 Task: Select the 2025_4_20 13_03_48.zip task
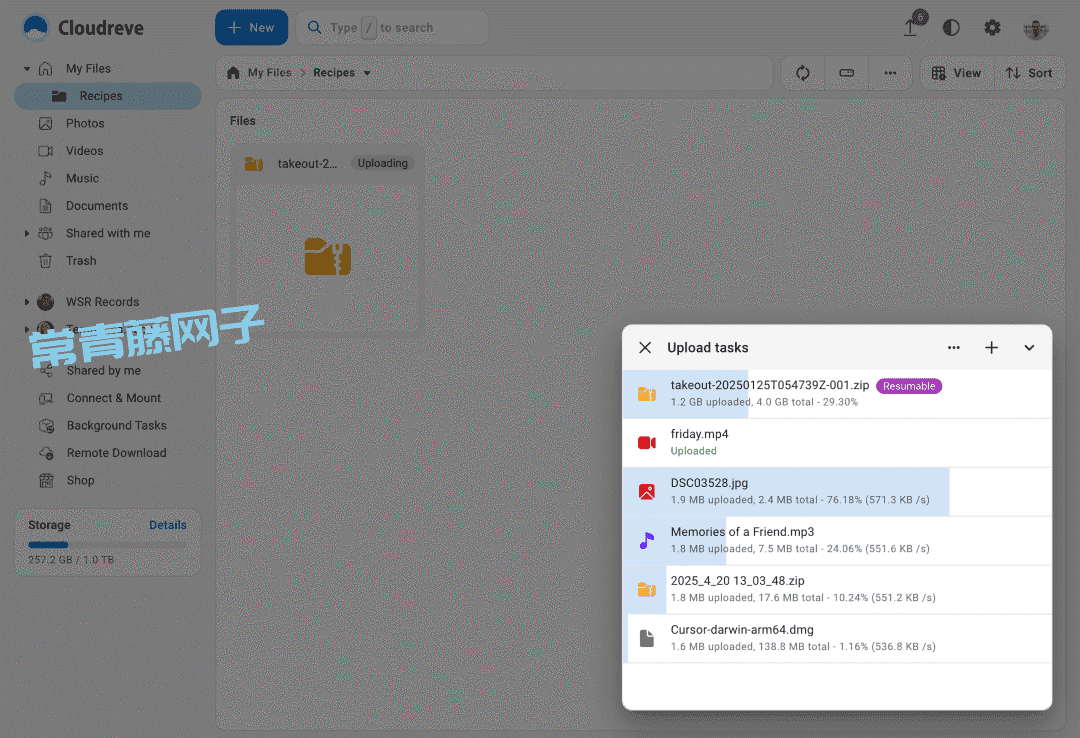[x=837, y=590]
